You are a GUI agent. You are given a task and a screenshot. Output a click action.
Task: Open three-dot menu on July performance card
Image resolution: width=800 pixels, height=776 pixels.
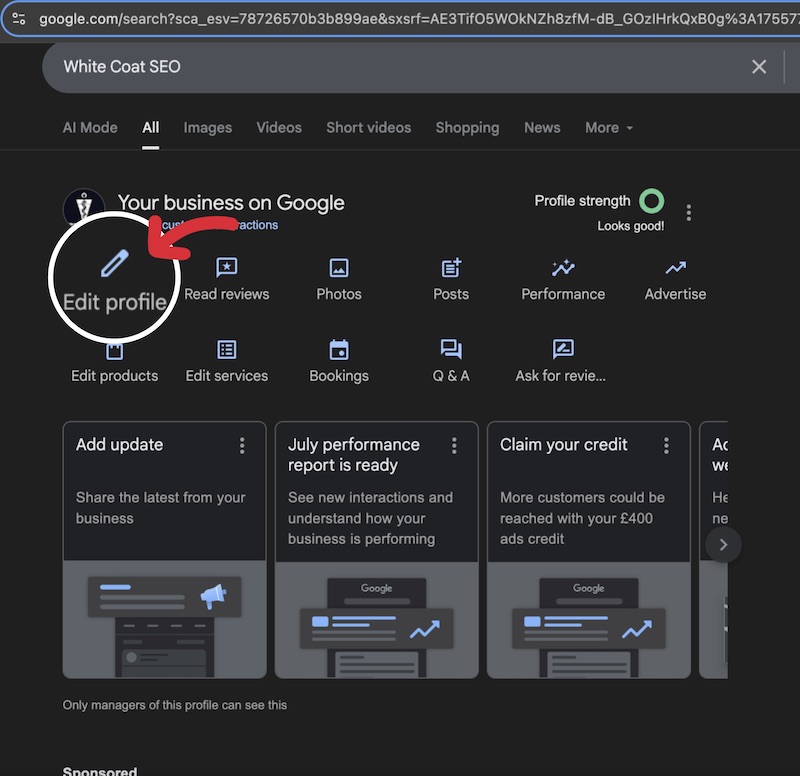(454, 445)
